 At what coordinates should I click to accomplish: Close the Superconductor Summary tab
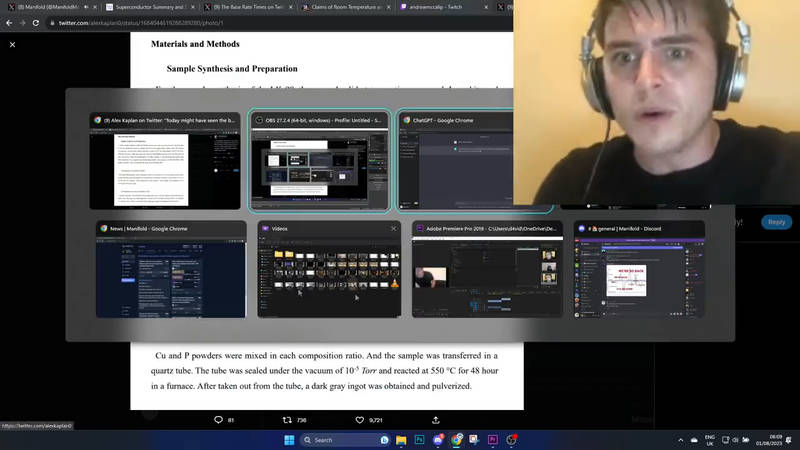(192, 7)
